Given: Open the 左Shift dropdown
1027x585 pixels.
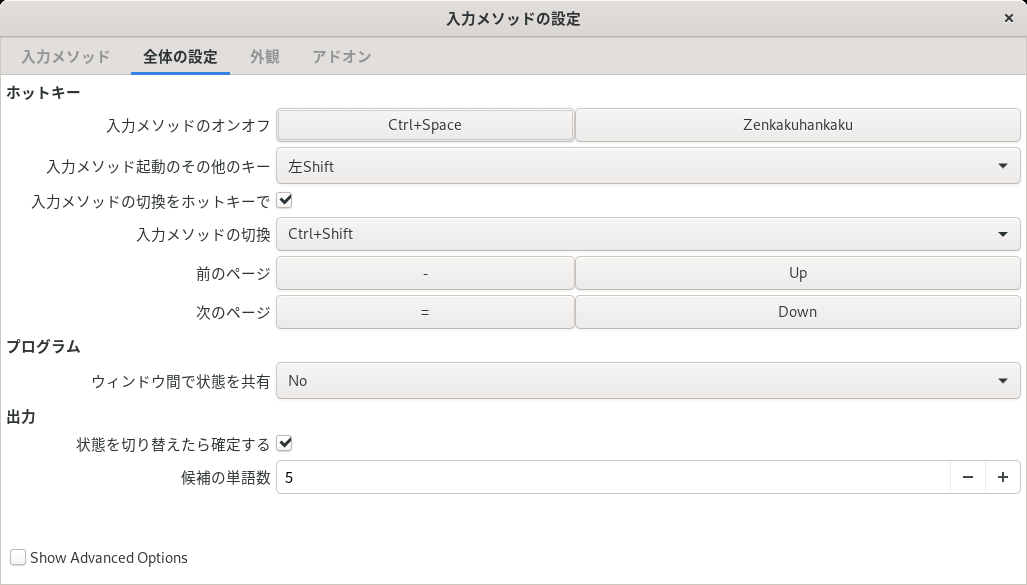Looking at the screenshot, I should tap(648, 166).
